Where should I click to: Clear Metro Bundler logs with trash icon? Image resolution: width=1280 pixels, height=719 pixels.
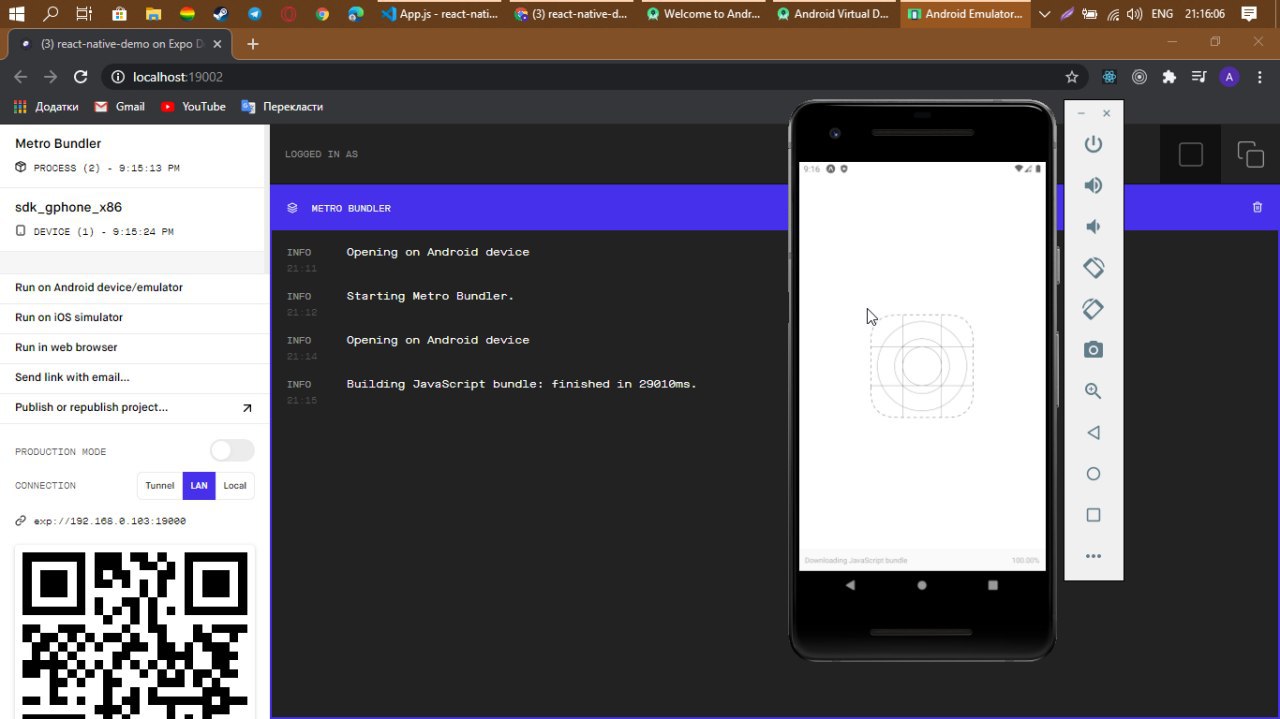pos(1257,207)
